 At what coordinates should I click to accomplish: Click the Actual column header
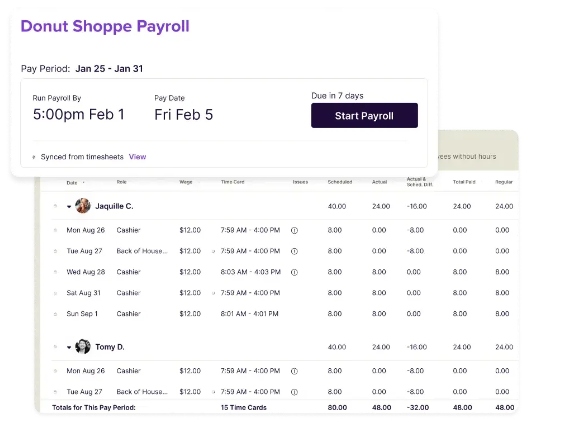pos(380,182)
